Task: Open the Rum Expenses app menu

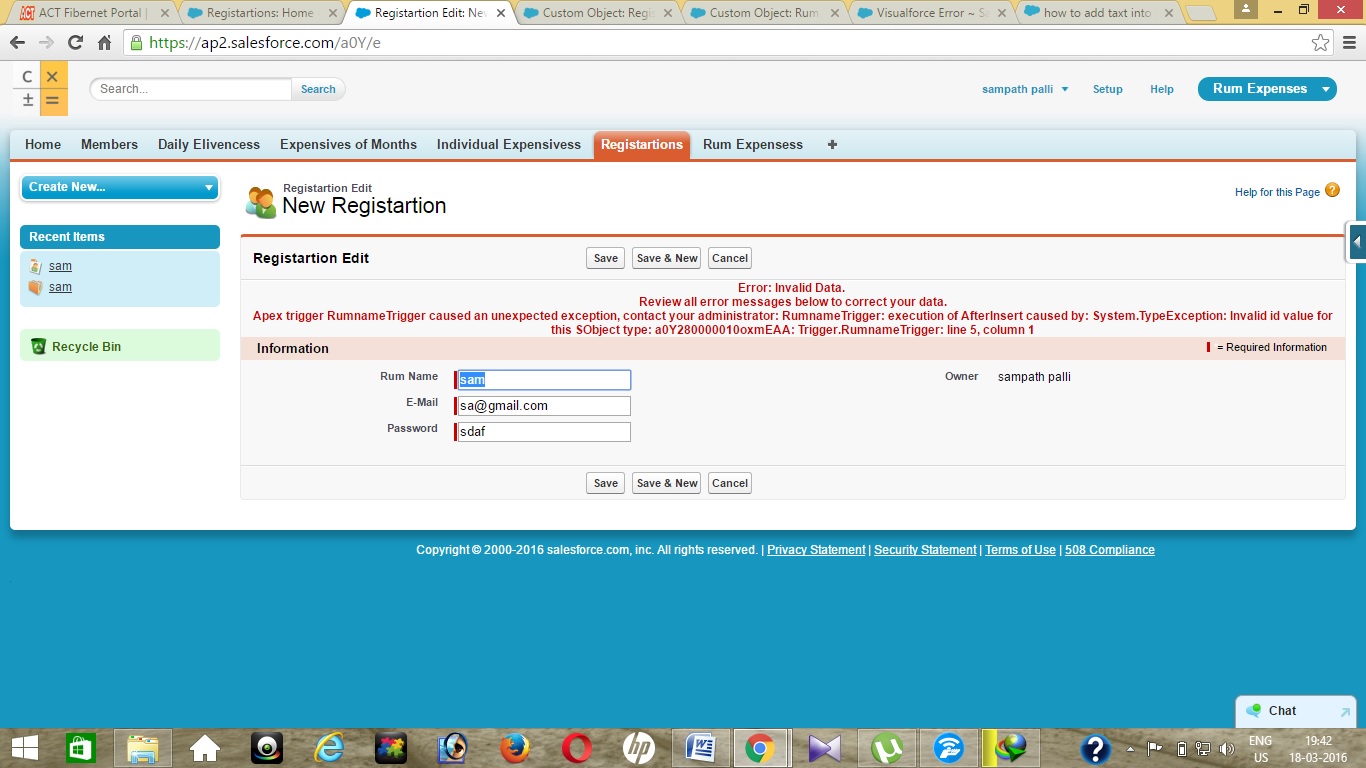Action: (x=1267, y=89)
